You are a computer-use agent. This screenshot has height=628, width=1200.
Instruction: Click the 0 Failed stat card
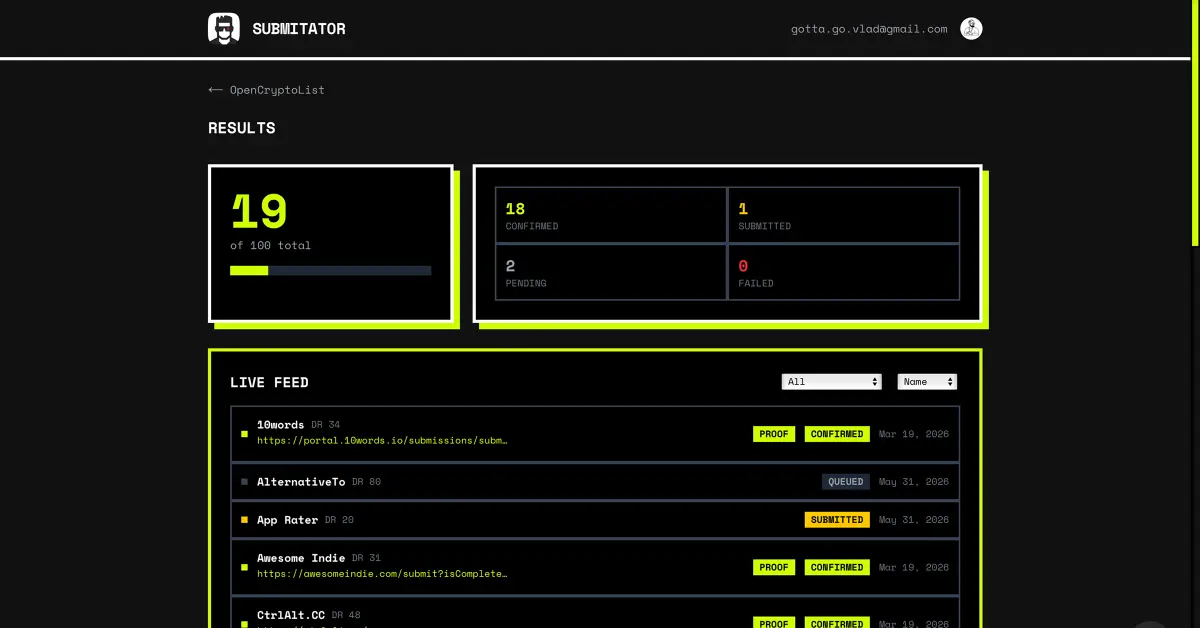tap(844, 272)
